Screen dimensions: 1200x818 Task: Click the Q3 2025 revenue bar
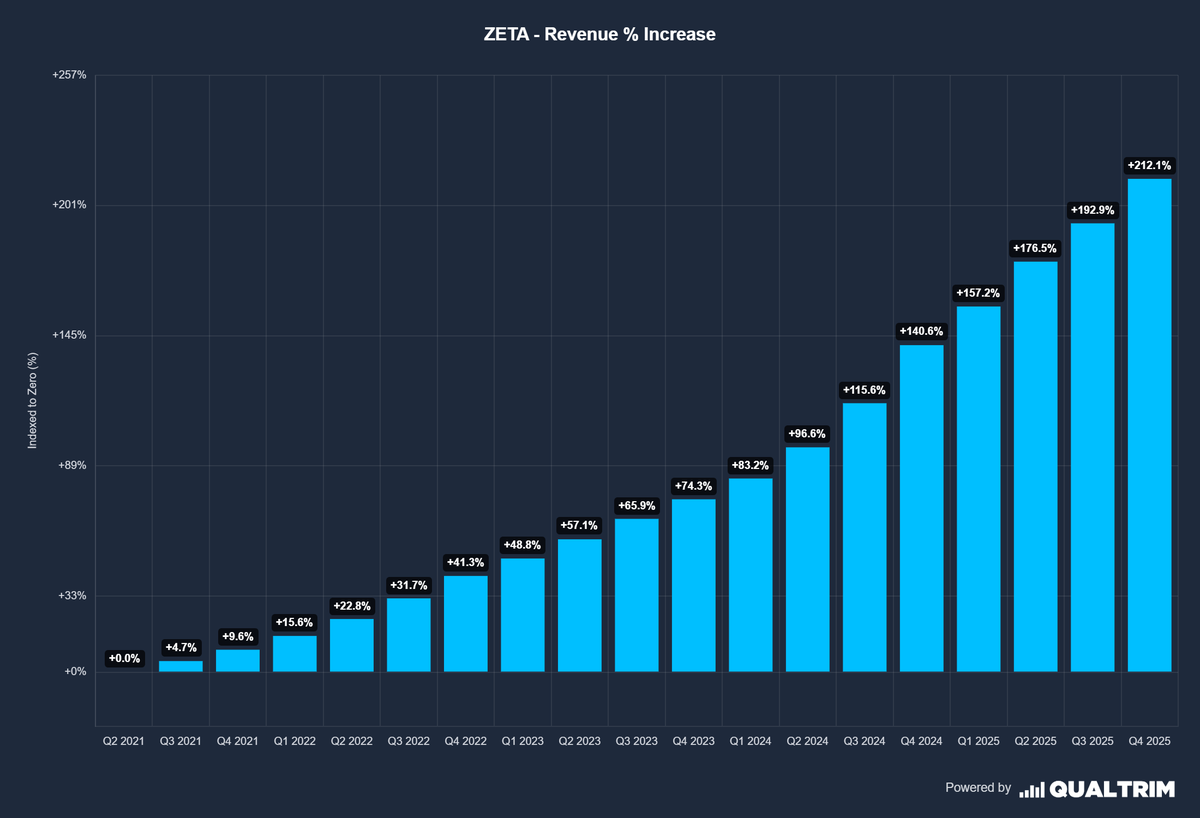point(1092,447)
